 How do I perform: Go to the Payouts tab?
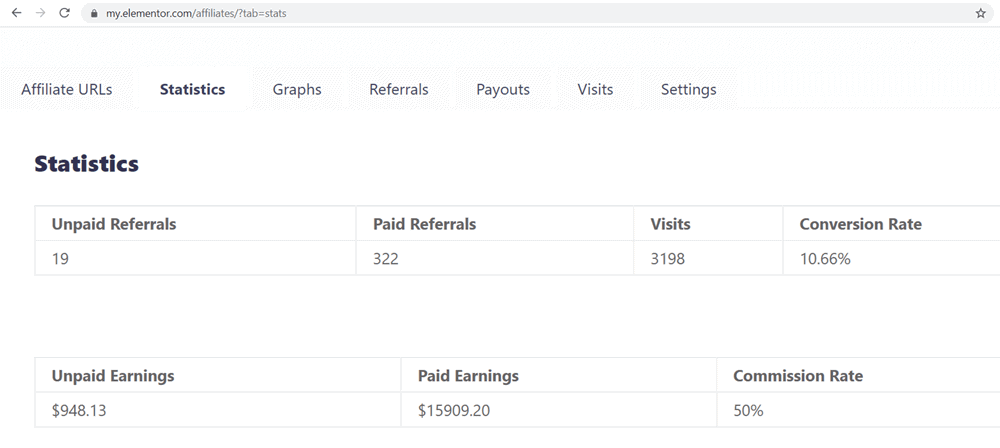pyautogui.click(x=503, y=89)
